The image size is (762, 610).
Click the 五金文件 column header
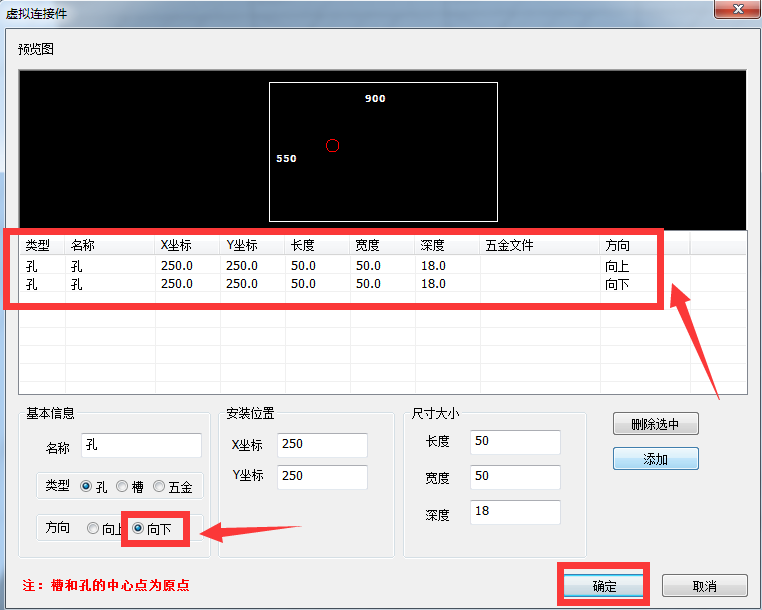[x=540, y=245]
